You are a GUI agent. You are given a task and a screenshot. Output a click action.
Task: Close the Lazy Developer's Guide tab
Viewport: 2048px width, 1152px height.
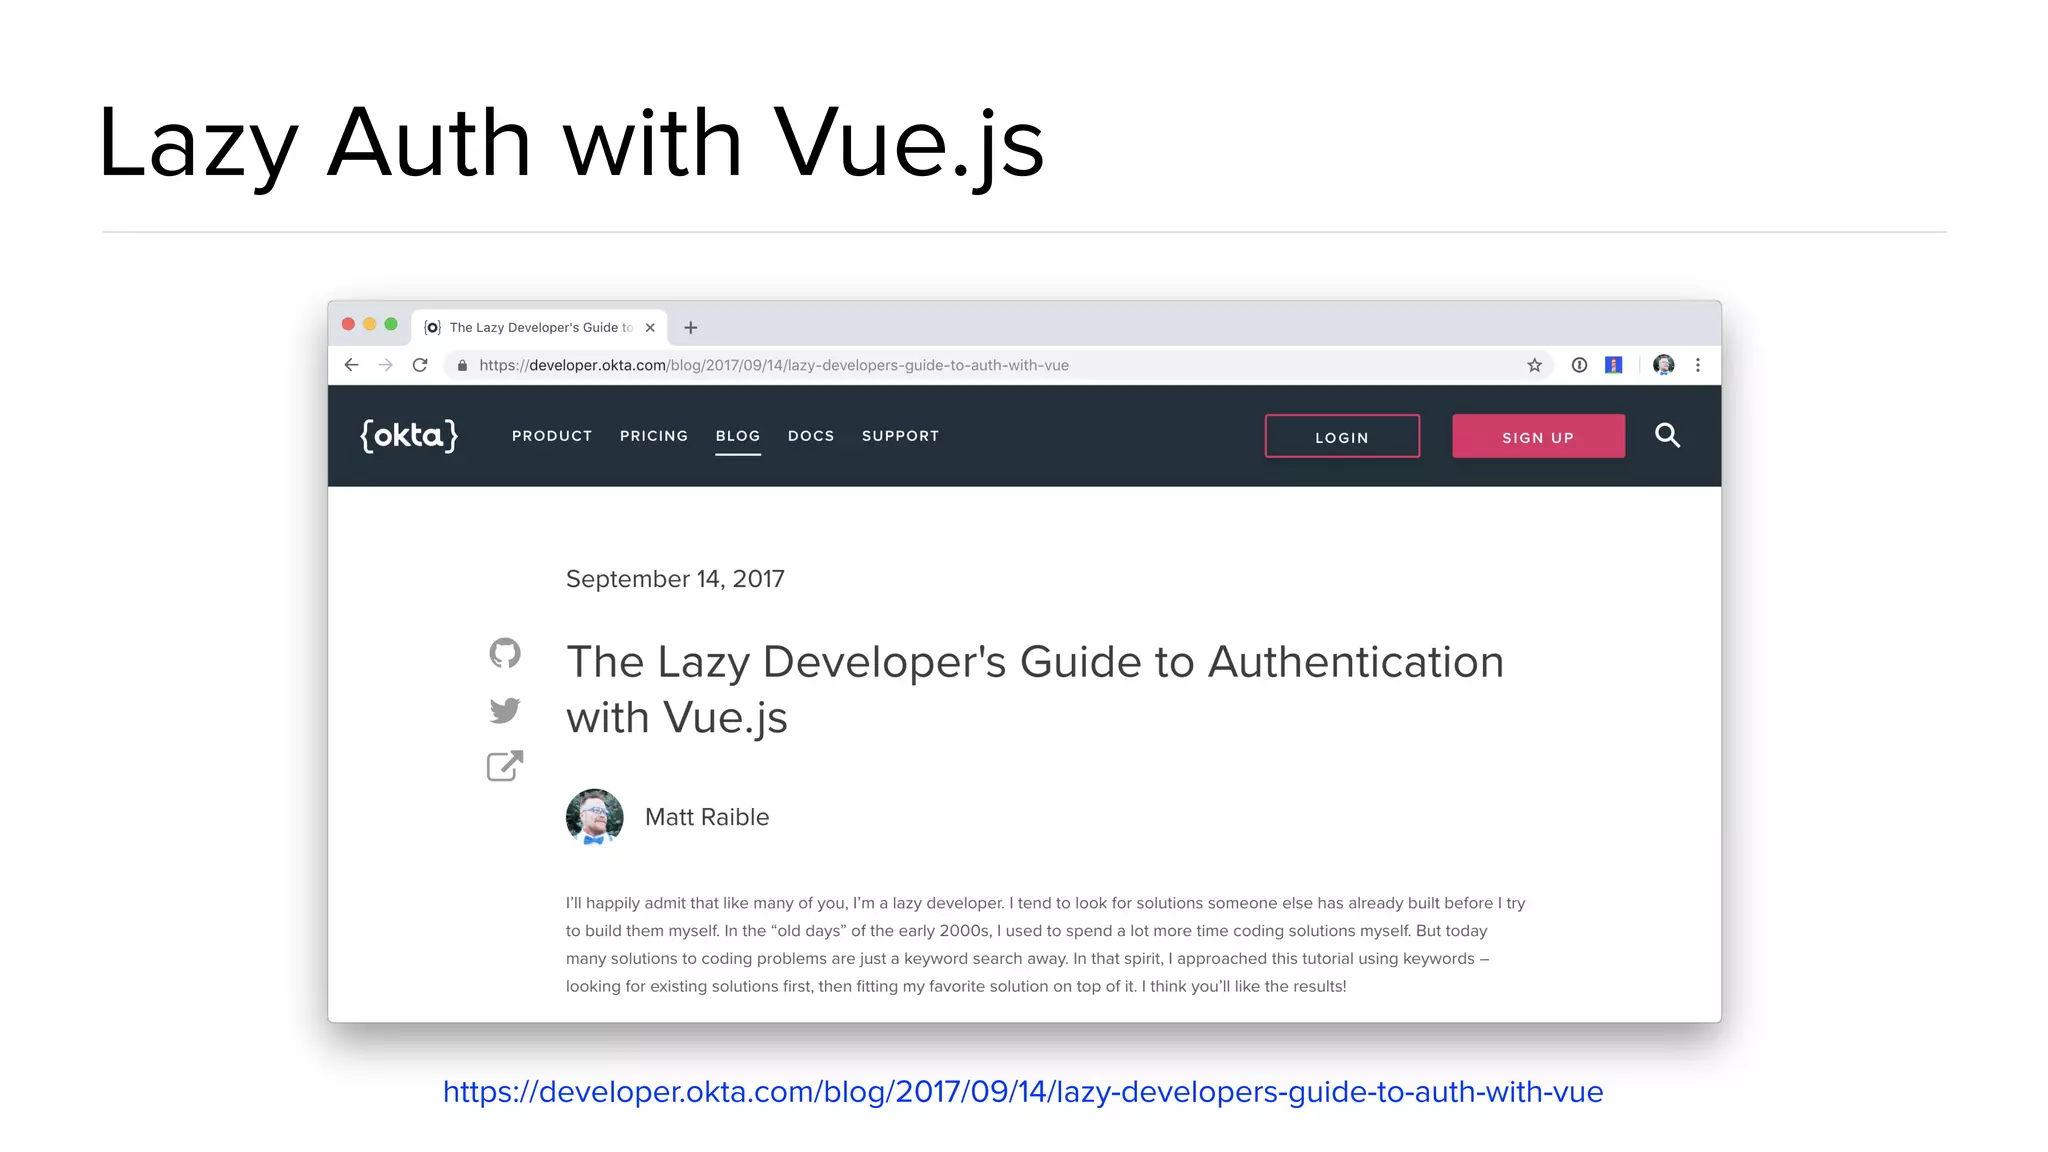[x=650, y=327]
